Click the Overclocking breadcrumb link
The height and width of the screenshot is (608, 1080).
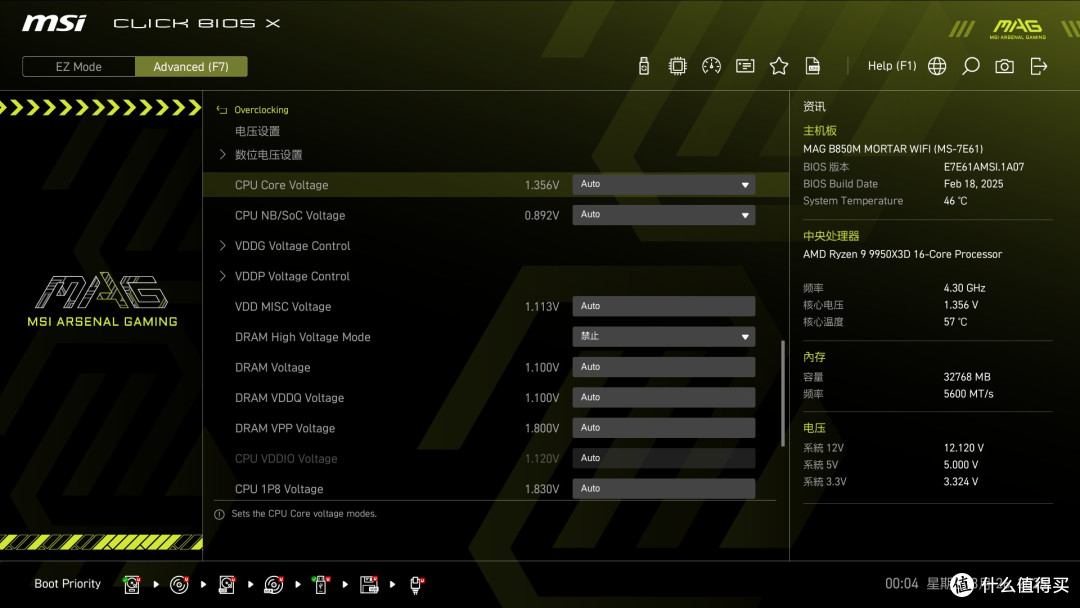tap(261, 109)
